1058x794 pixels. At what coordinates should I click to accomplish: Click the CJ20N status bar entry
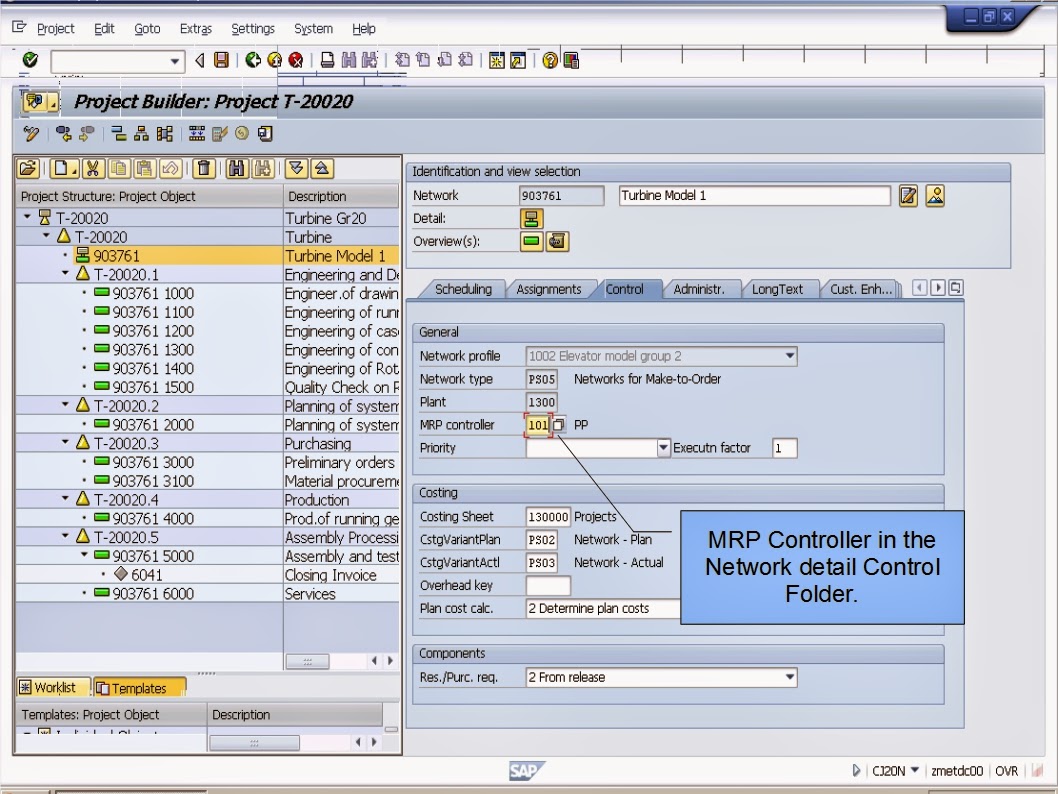888,771
